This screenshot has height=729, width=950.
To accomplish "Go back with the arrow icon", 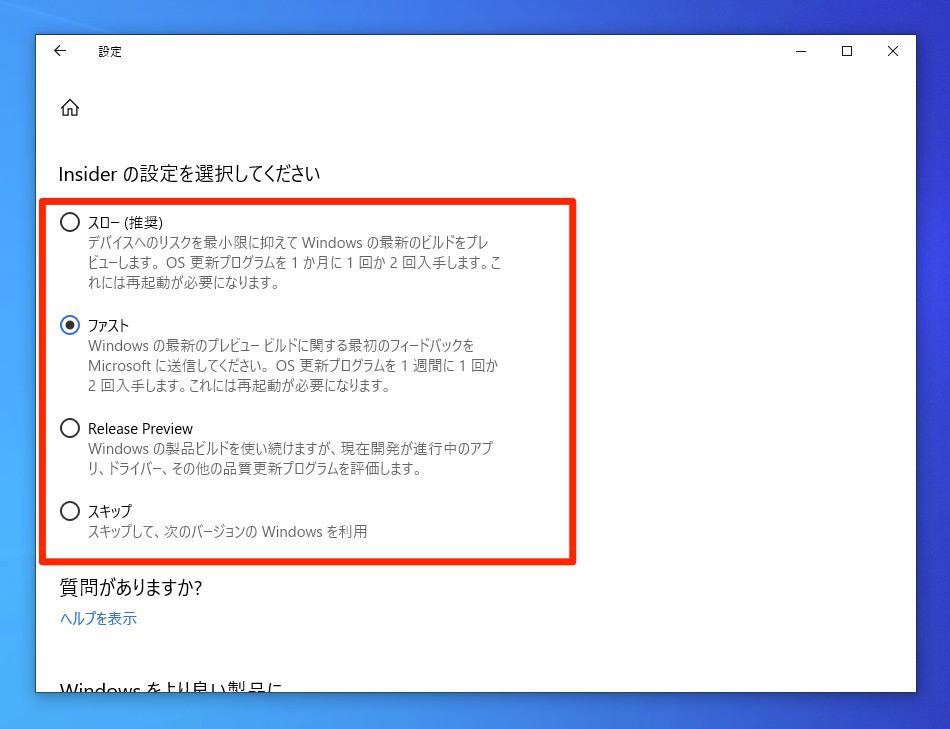I will (x=60, y=51).
